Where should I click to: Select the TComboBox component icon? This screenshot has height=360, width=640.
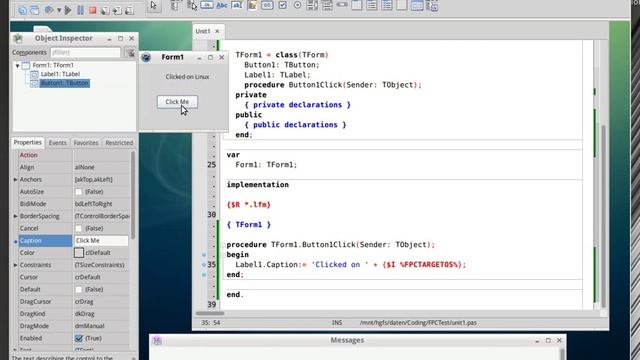click(x=327, y=5)
